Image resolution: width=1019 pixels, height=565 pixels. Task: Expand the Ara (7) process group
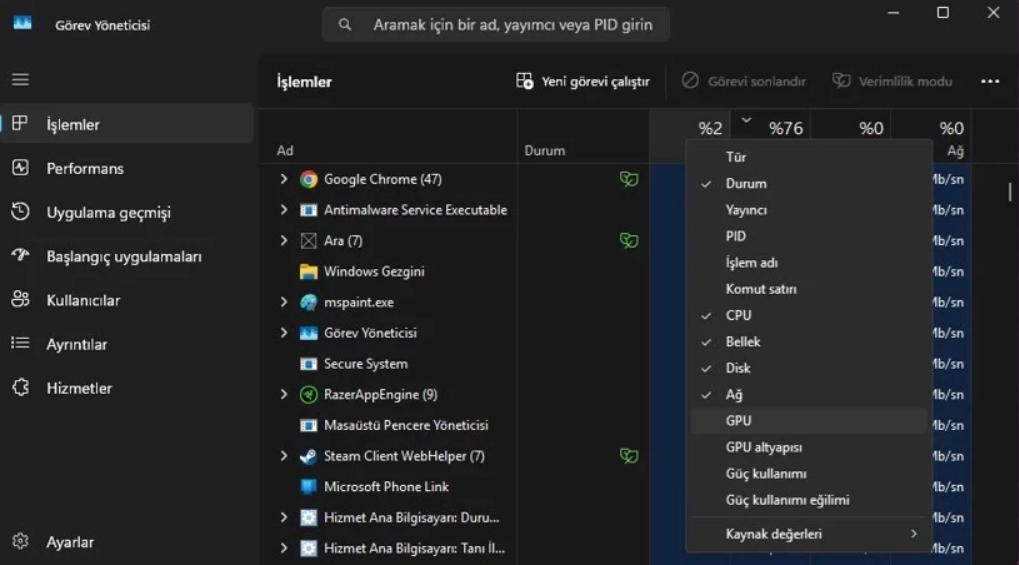coord(283,241)
